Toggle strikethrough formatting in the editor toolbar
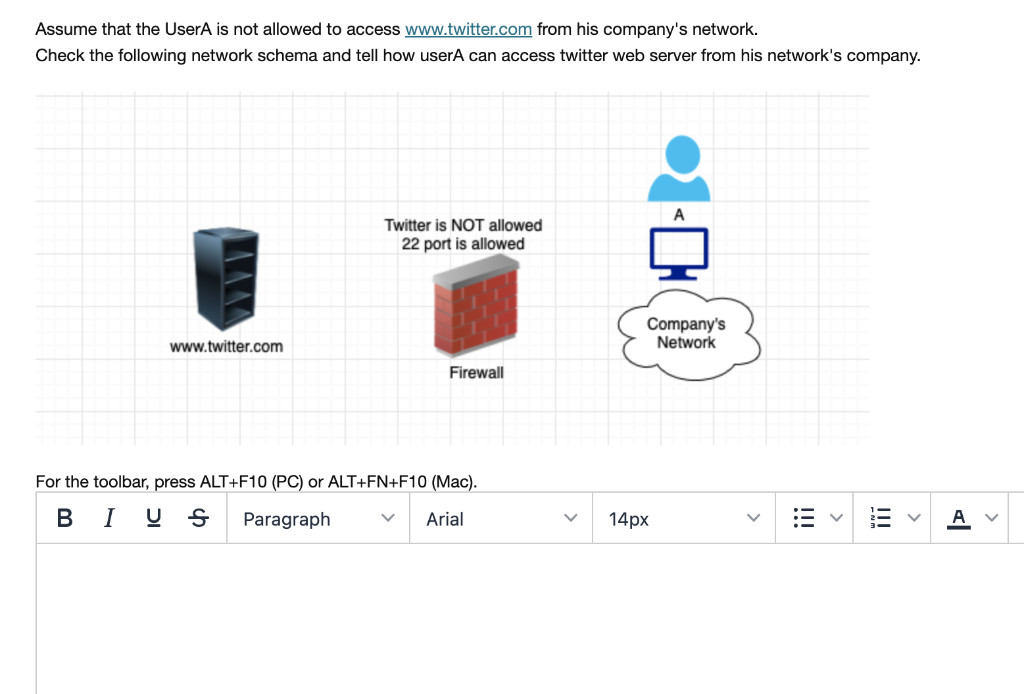Image resolution: width=1024 pixels, height=694 pixels. [x=199, y=518]
